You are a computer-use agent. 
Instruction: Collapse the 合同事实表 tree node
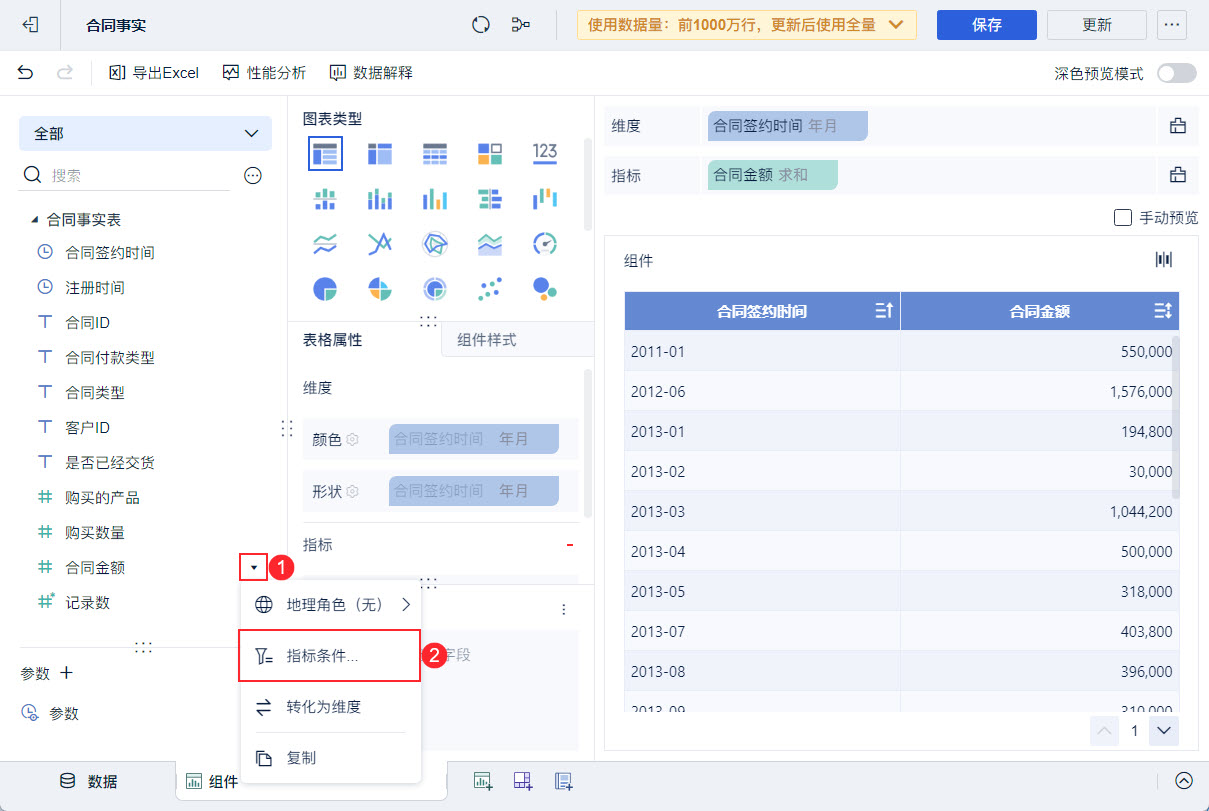[x=36, y=219]
